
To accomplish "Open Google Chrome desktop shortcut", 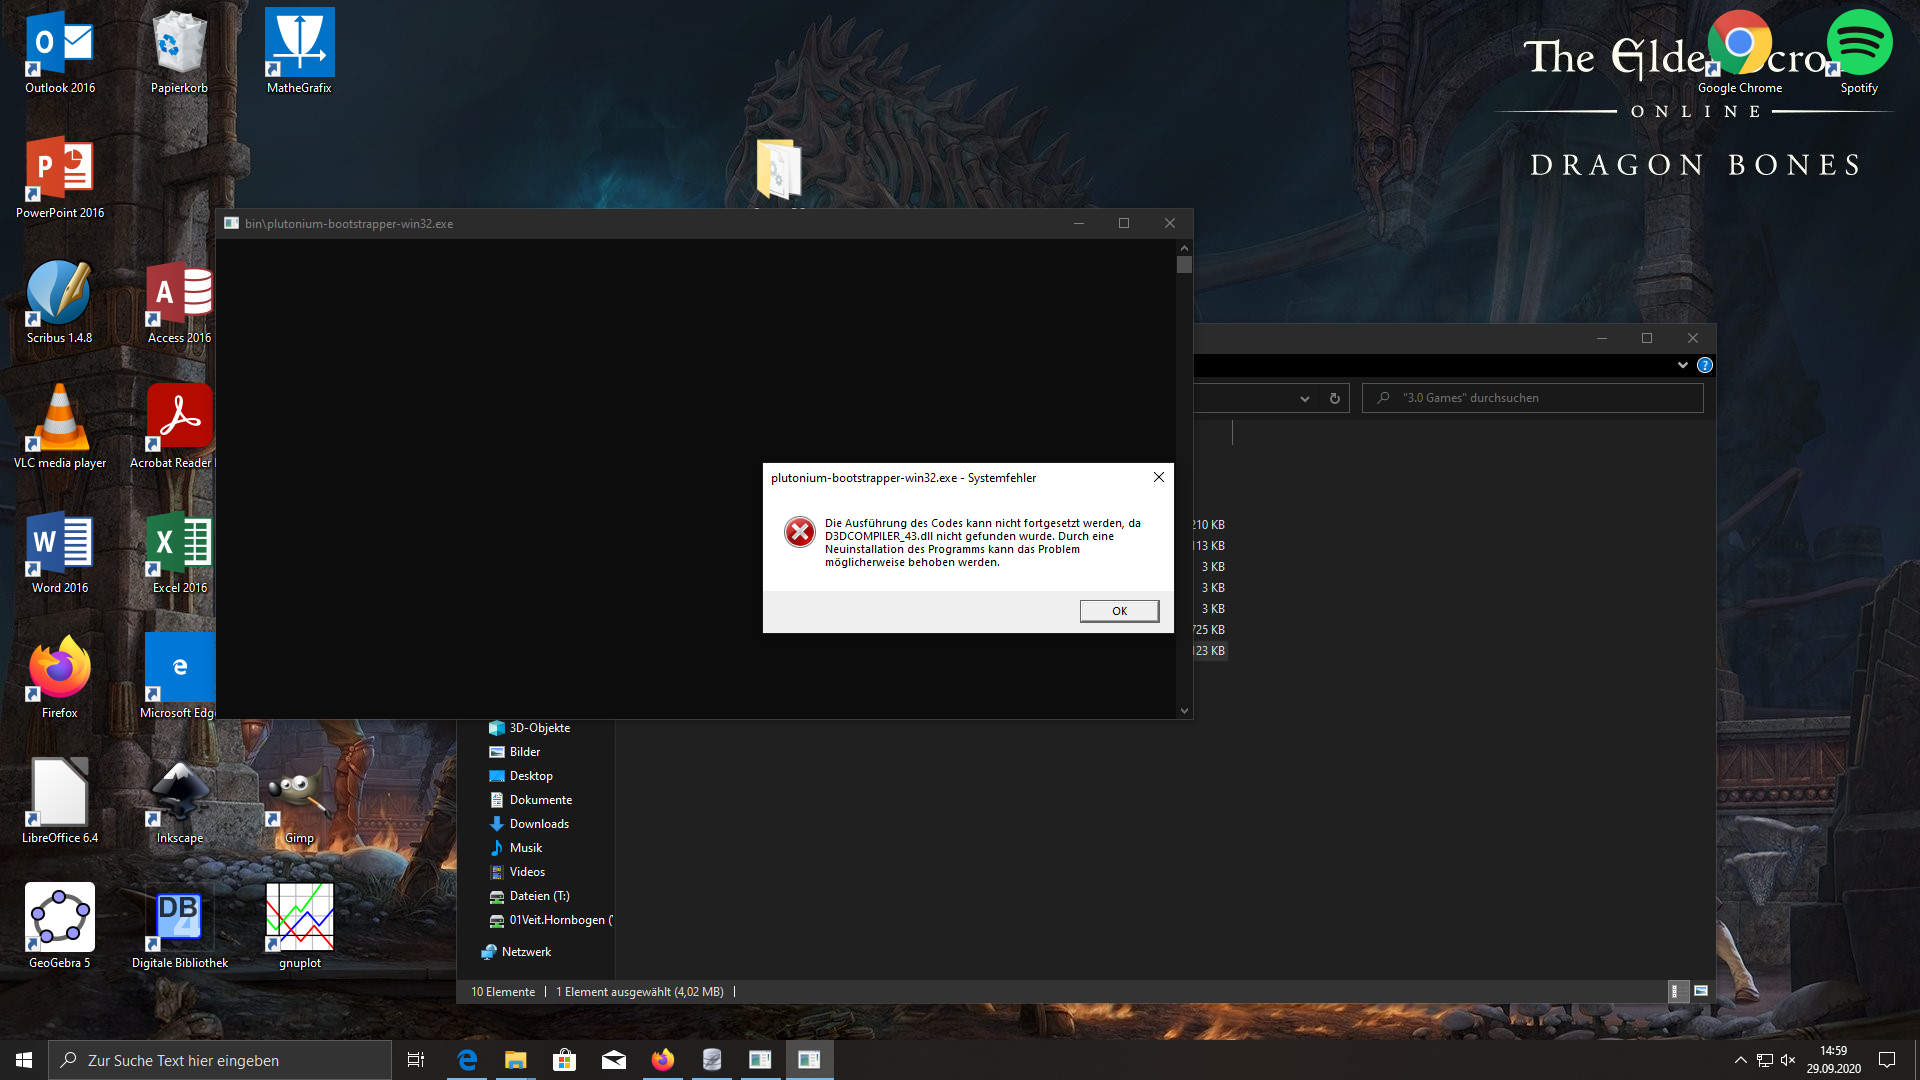I will (x=1740, y=52).
